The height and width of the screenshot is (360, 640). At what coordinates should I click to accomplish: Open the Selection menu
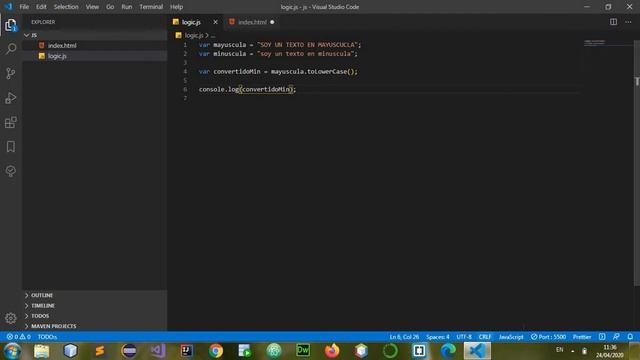[66, 7]
